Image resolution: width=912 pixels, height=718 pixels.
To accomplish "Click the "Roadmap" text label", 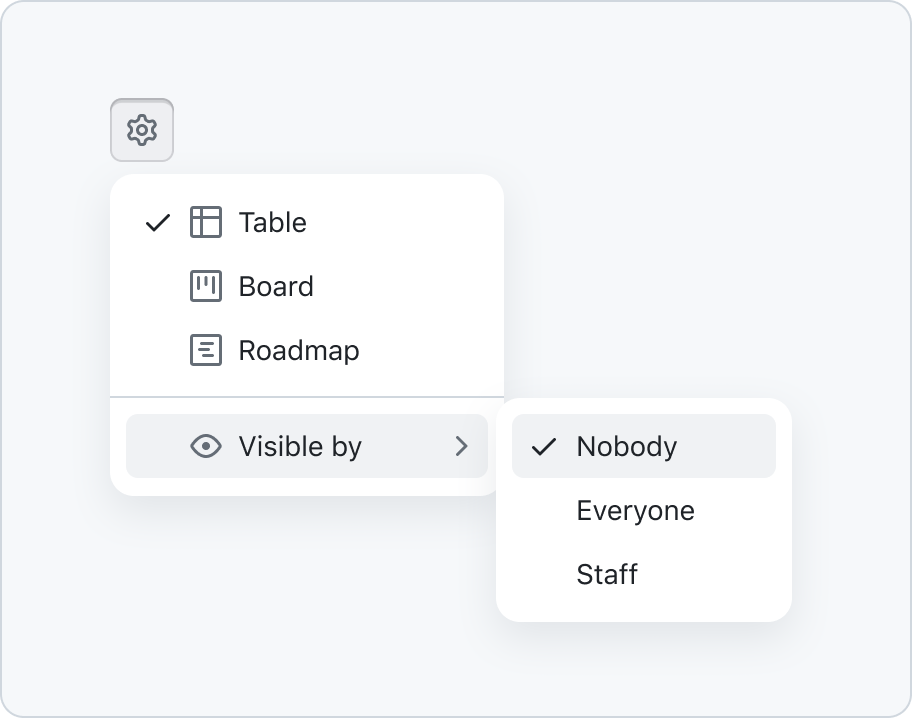I will tap(299, 351).
